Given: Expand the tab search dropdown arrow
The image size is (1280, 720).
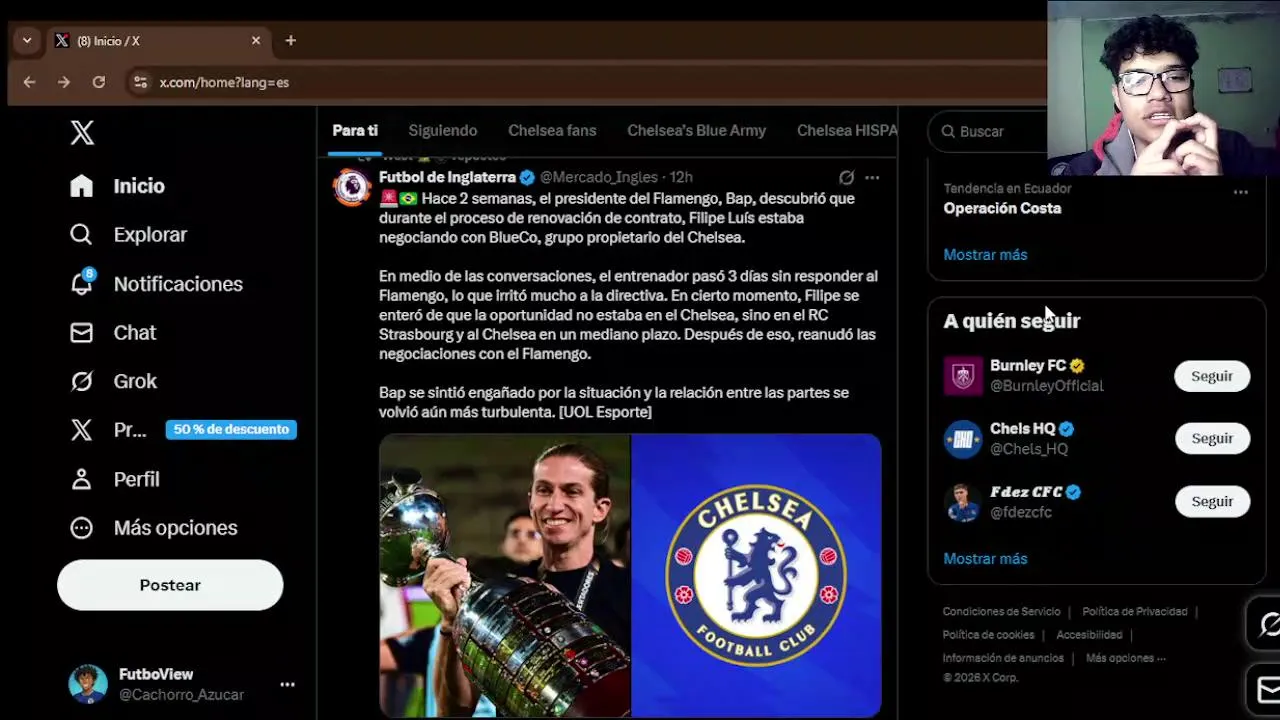Looking at the screenshot, I should pos(27,41).
